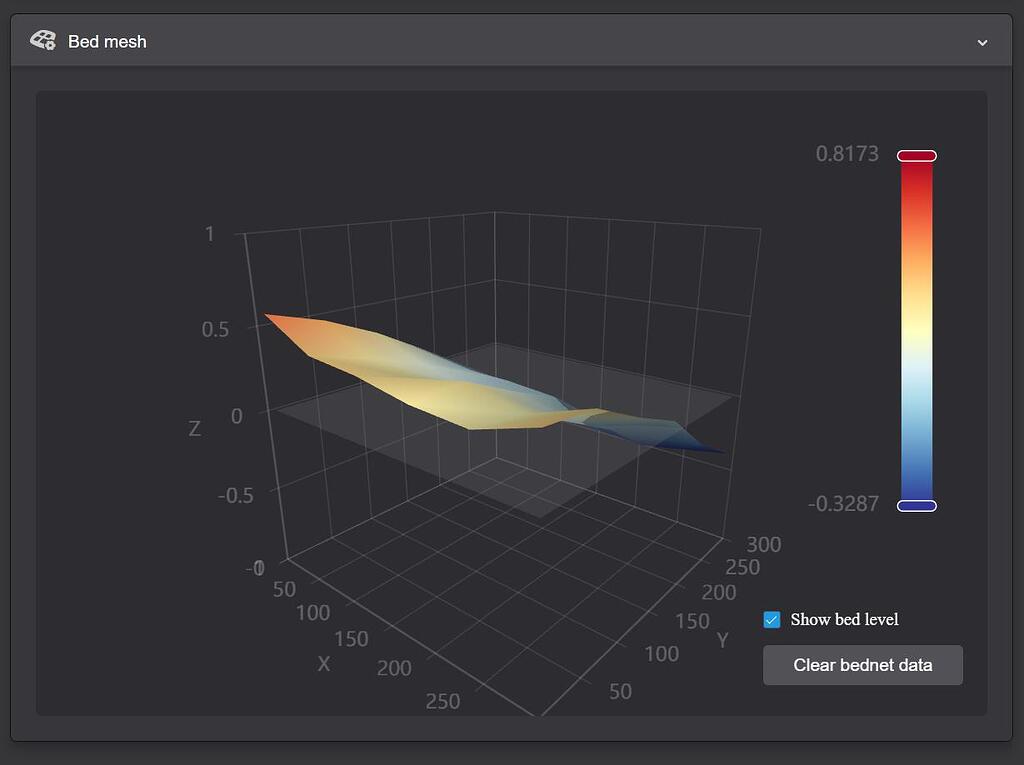Click the X axis label
This screenshot has width=1024, height=765.
pos(324,663)
